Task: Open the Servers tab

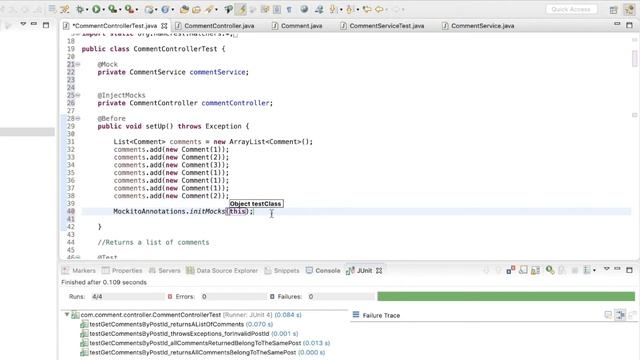Action: pos(164,271)
